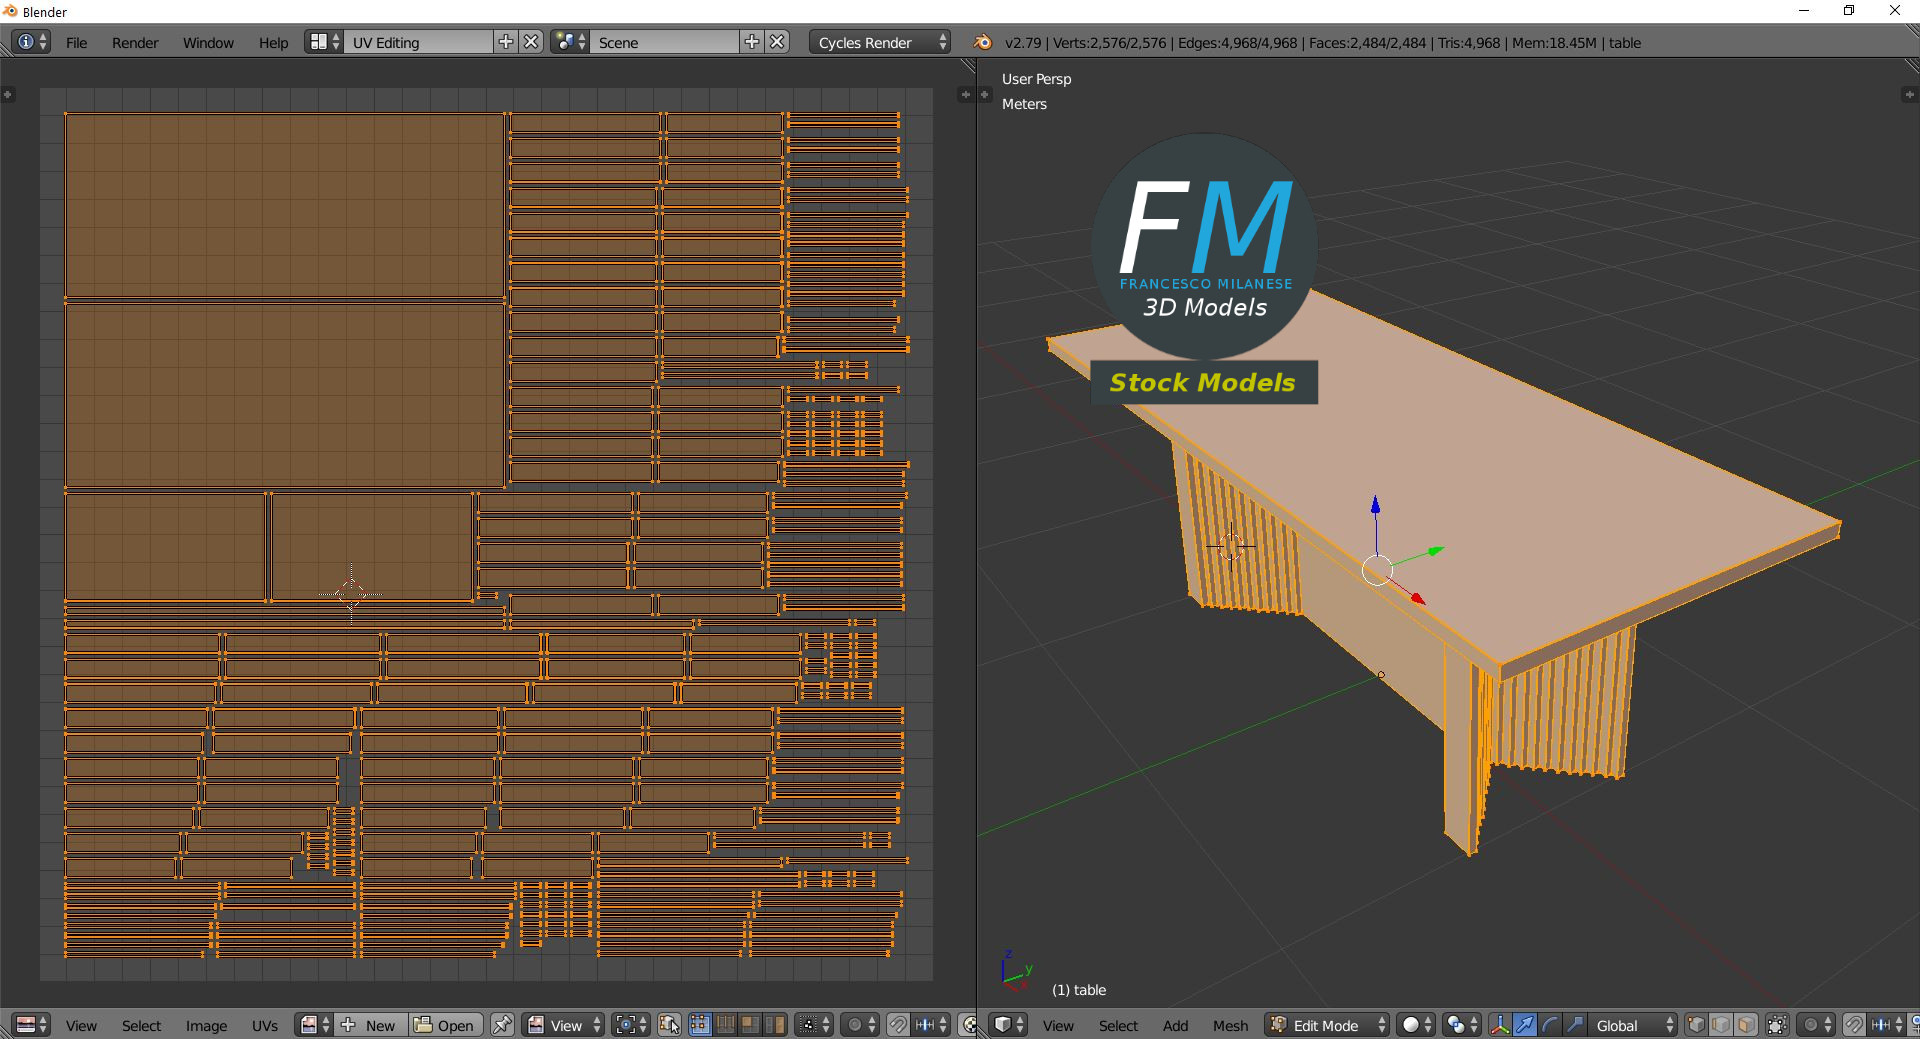1920x1039 pixels.
Task: Open the 3D View's Select menu
Action: (1118, 1026)
